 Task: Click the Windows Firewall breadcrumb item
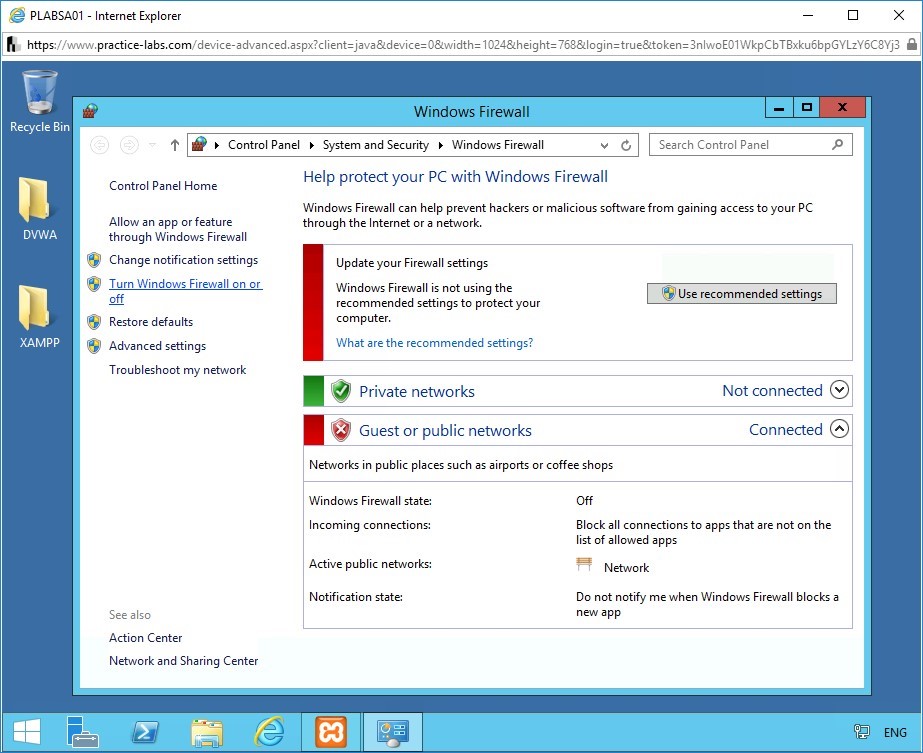coord(497,145)
